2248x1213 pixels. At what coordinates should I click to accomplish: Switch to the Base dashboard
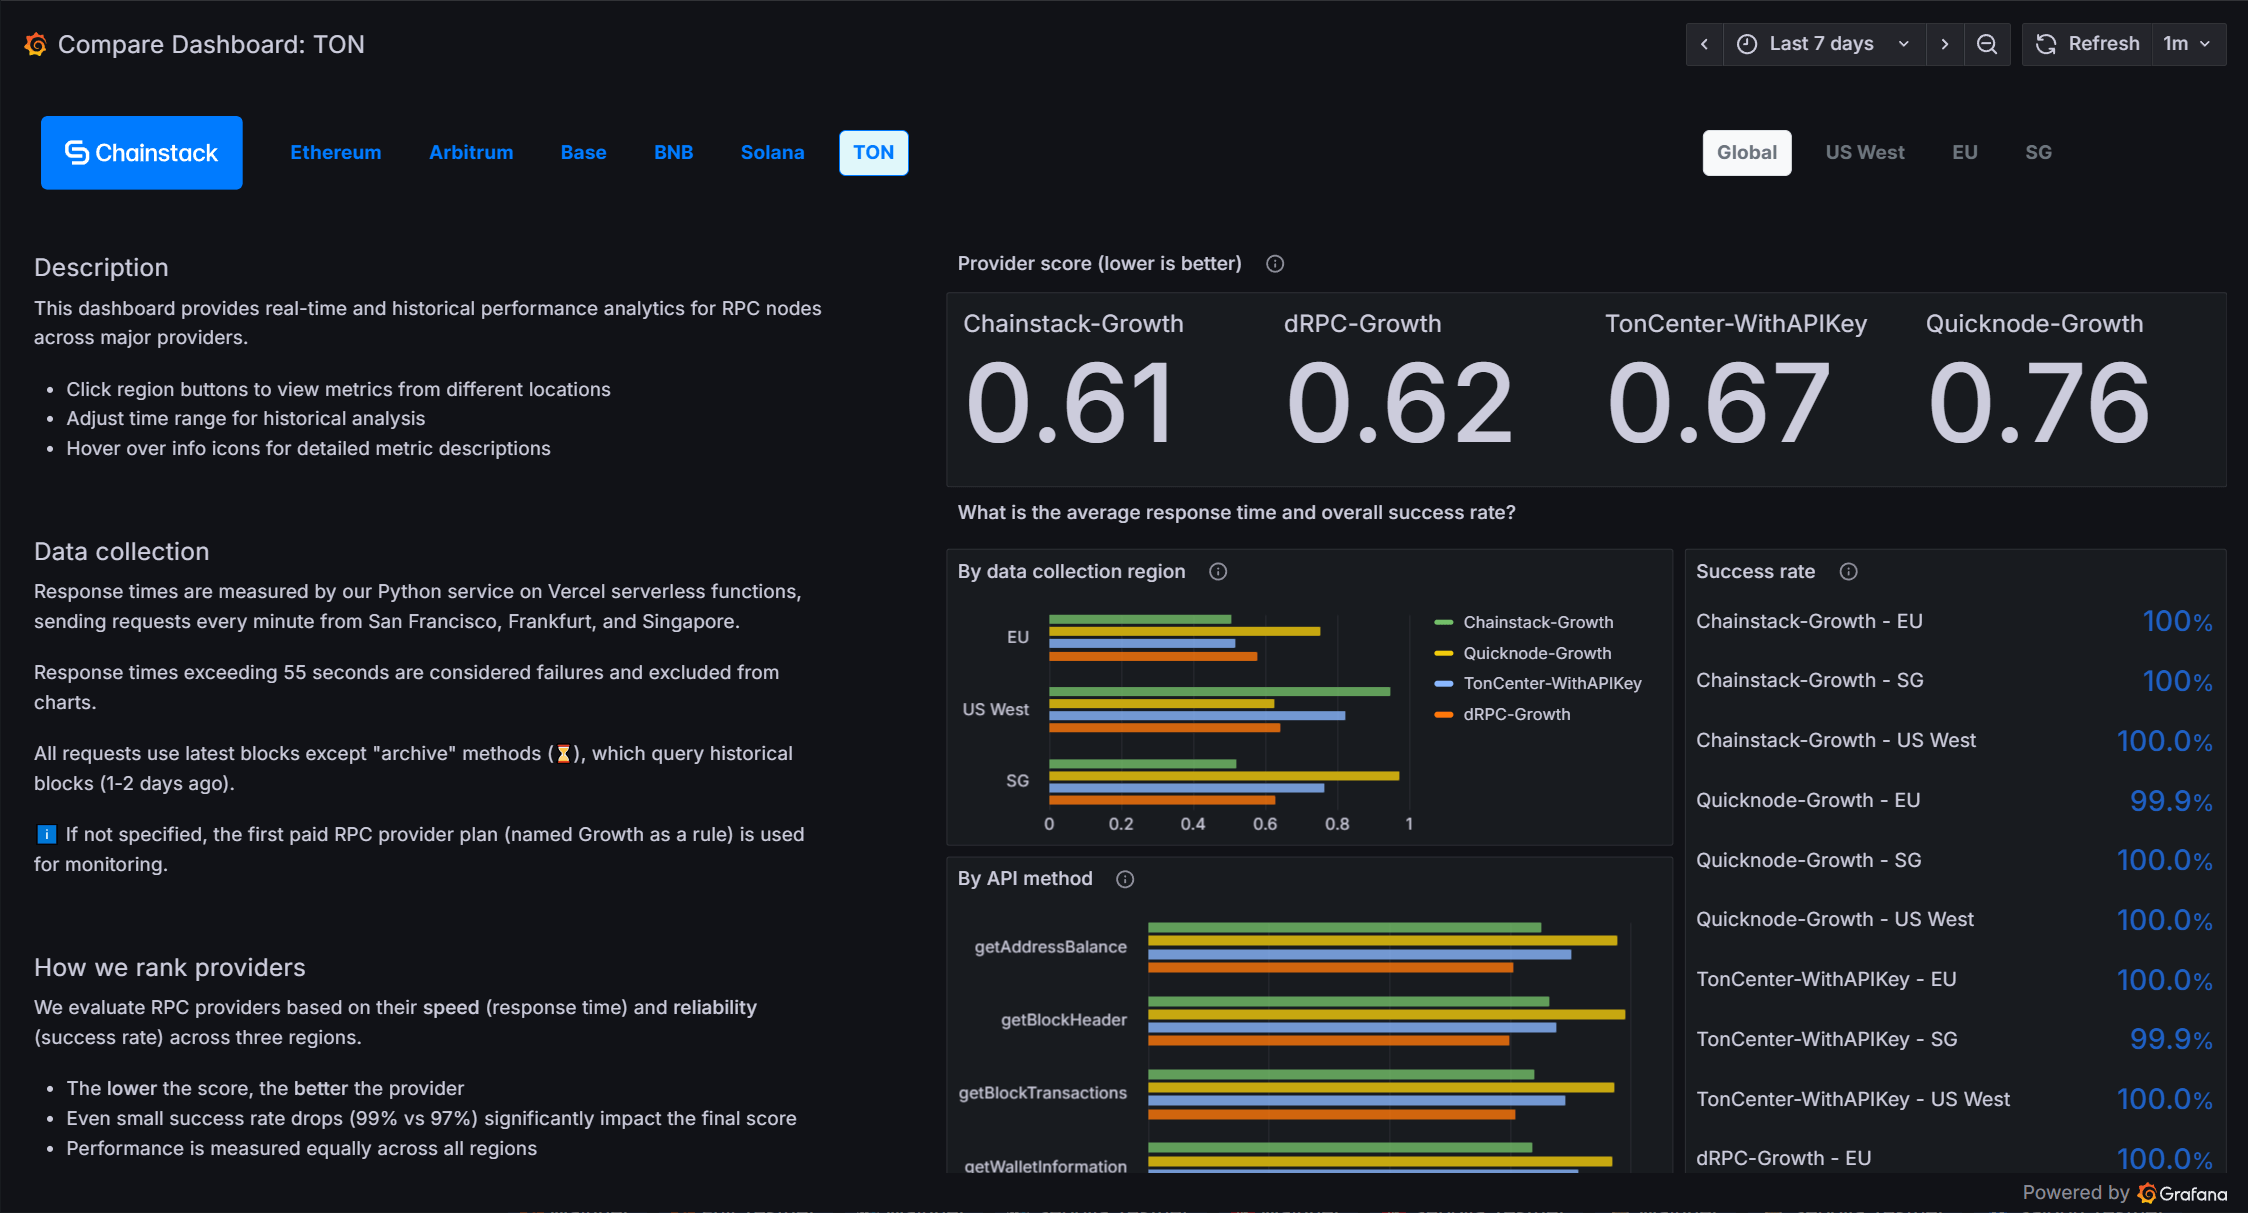pyautogui.click(x=583, y=152)
